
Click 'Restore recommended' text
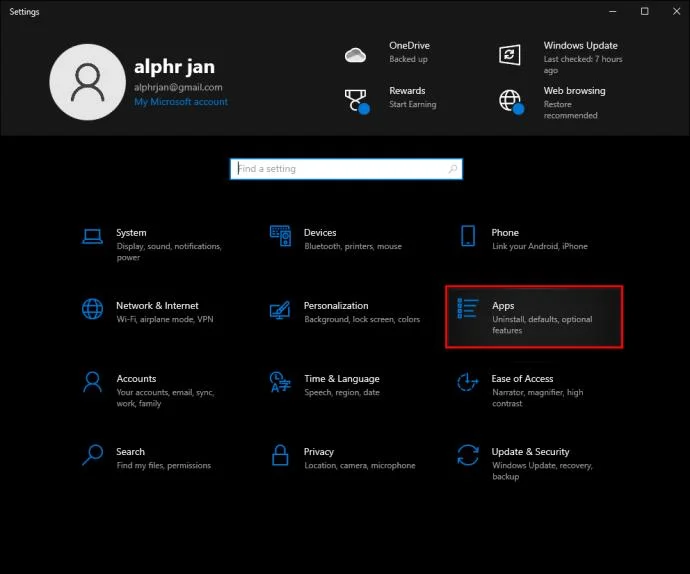[570, 110]
